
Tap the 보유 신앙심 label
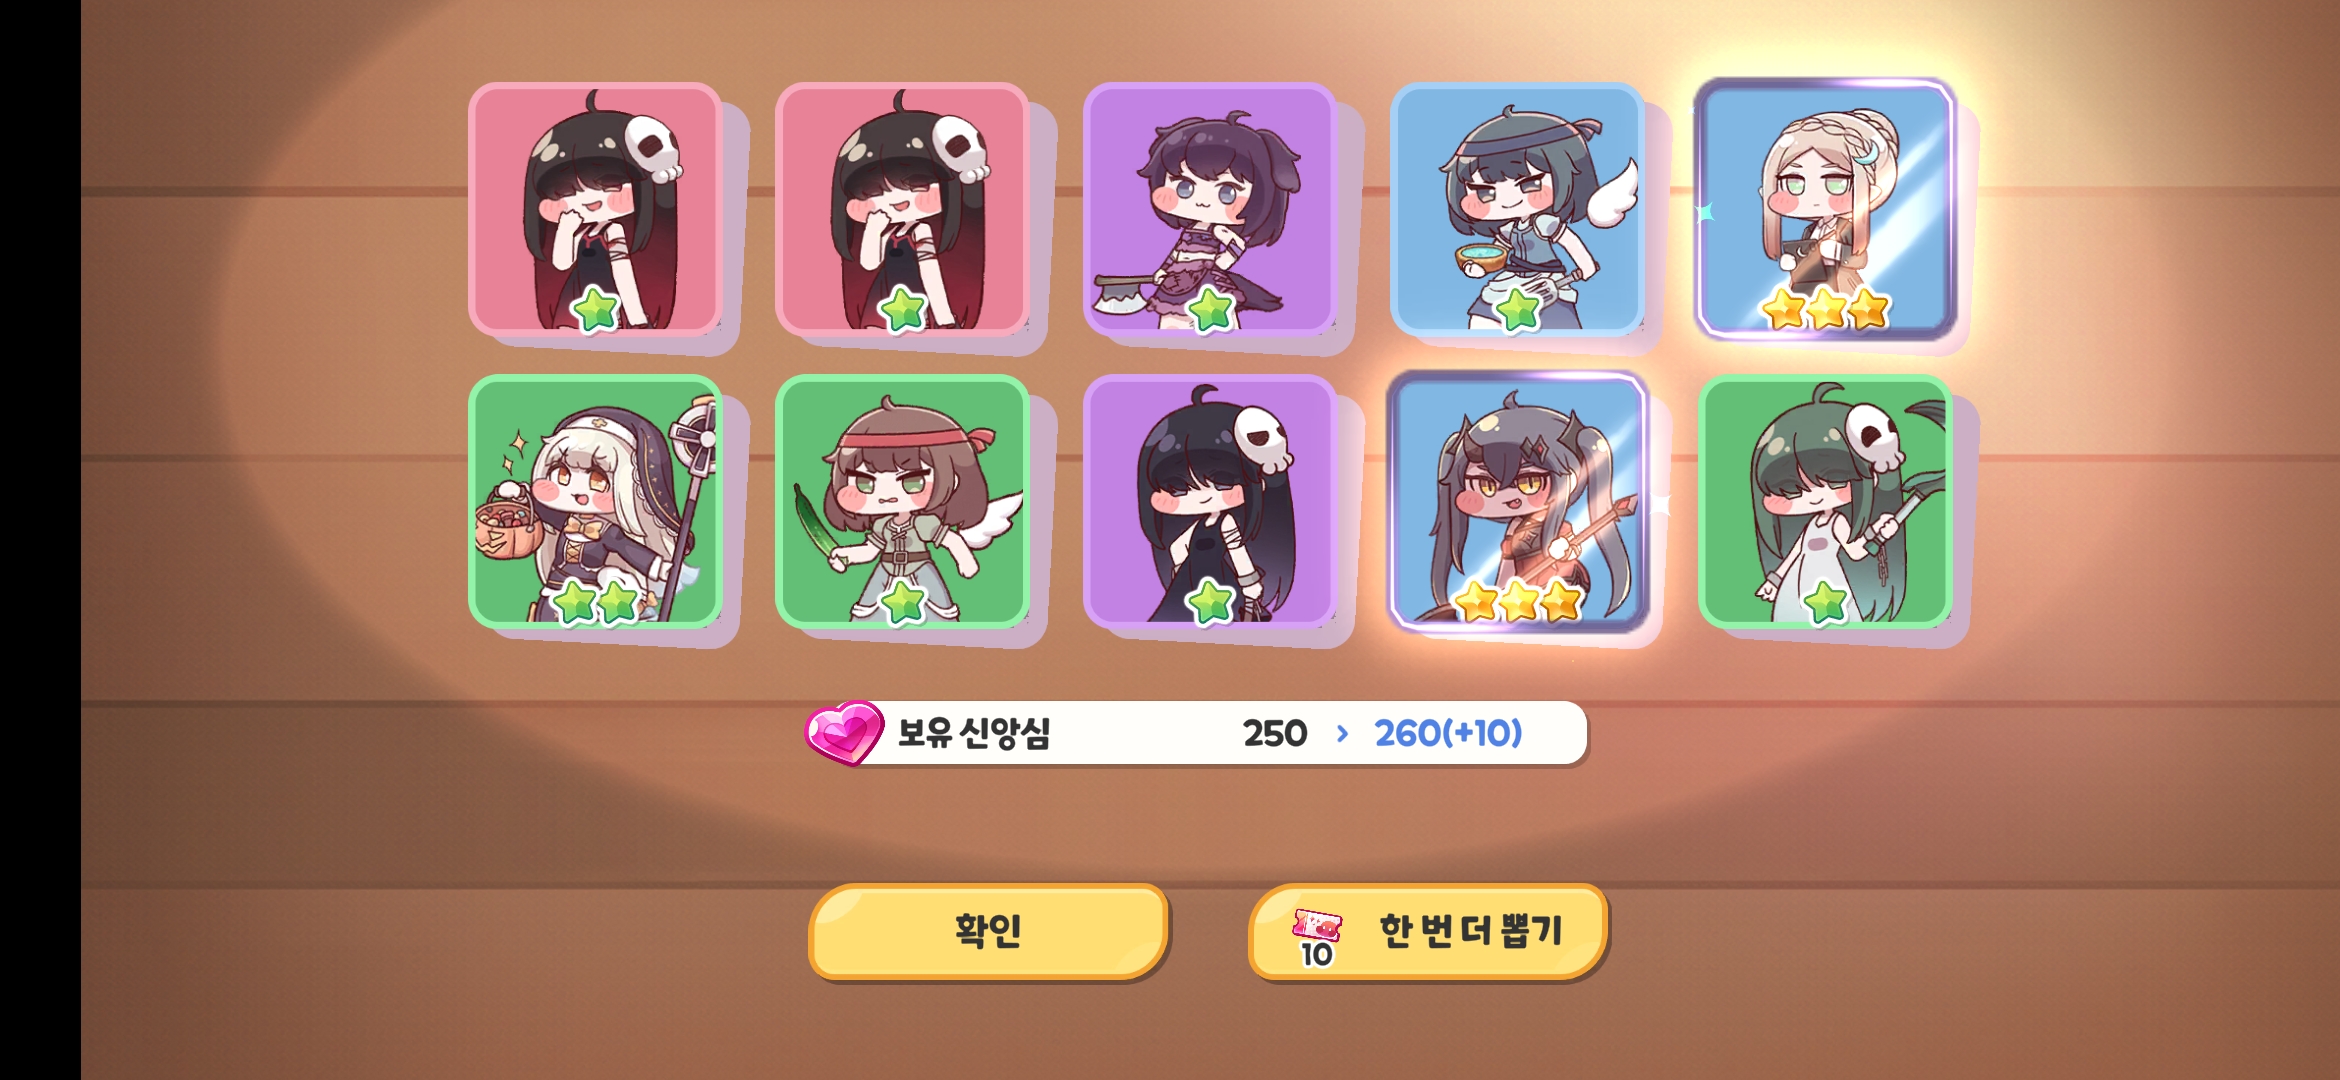974,733
